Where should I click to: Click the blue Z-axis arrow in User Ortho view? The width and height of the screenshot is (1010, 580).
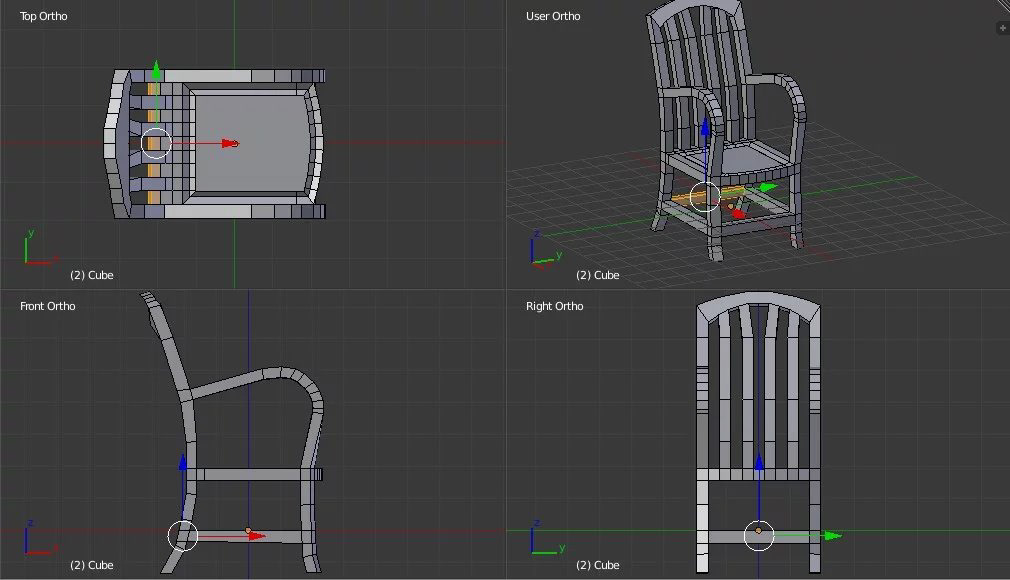[x=705, y=127]
